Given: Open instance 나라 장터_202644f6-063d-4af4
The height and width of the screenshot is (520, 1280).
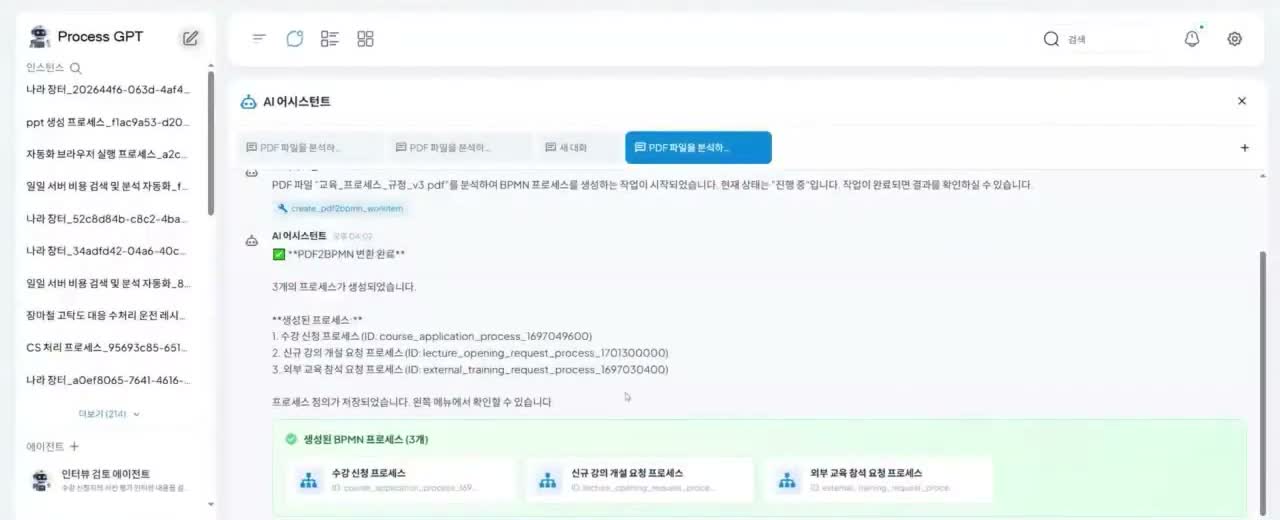Looking at the screenshot, I should click(x=108, y=90).
